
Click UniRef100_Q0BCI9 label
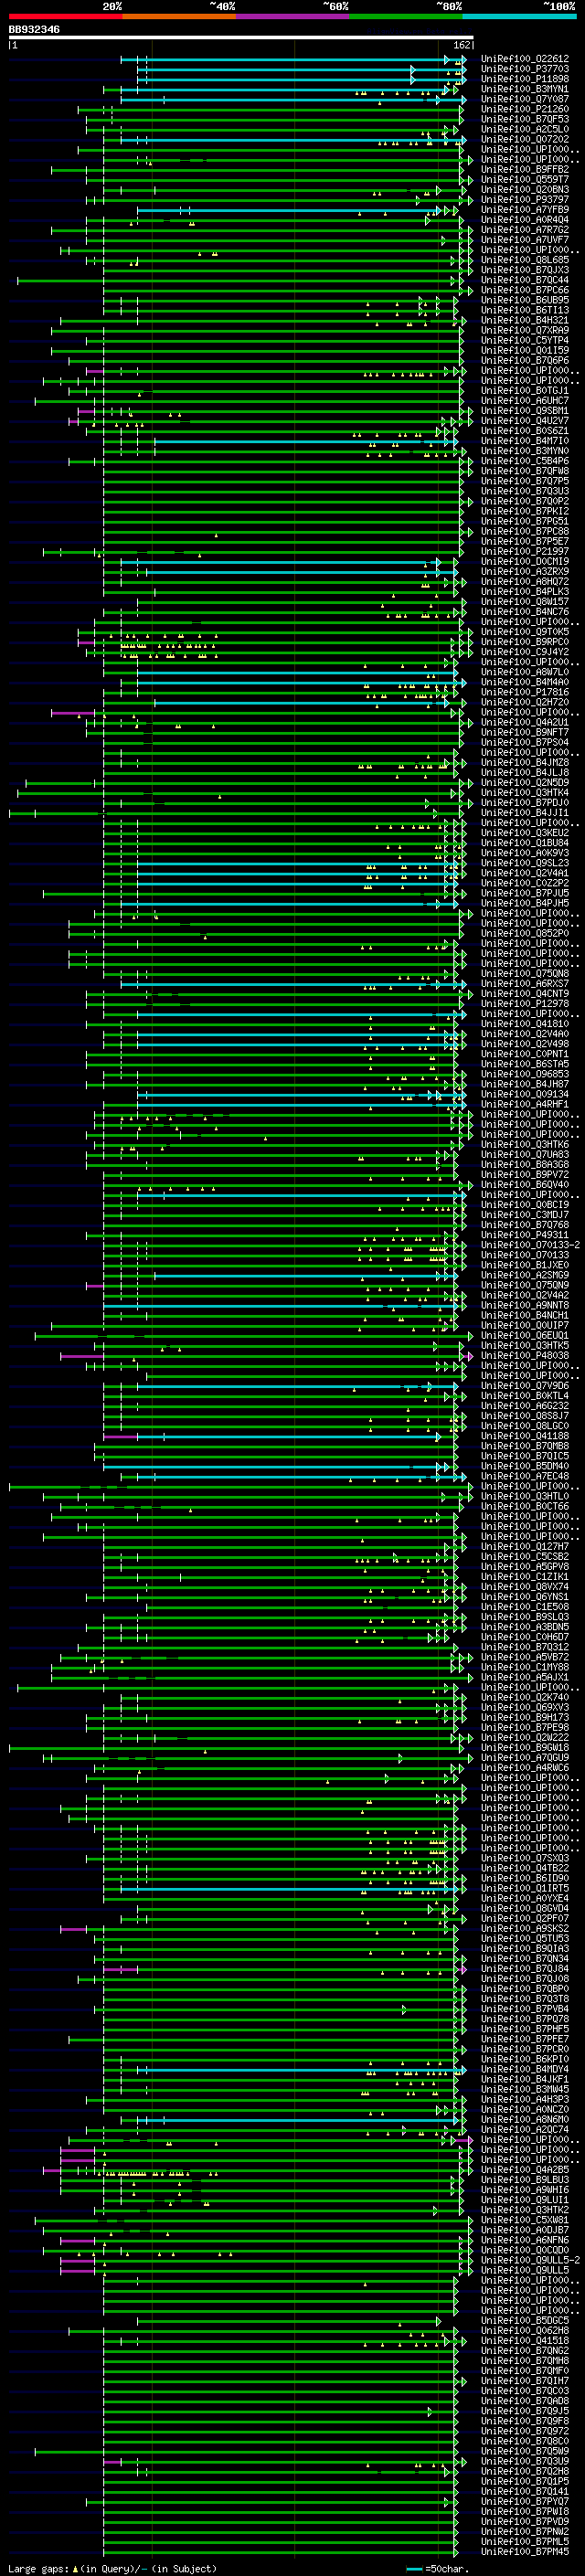[525, 1204]
